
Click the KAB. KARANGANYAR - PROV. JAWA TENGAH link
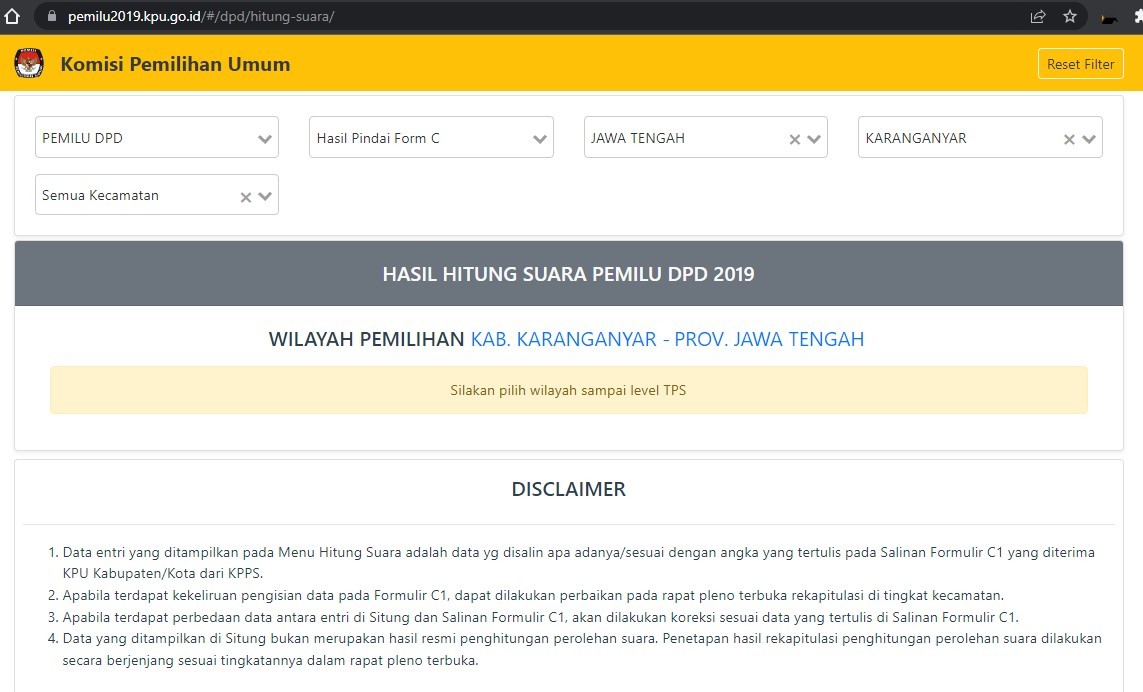pyautogui.click(x=667, y=339)
